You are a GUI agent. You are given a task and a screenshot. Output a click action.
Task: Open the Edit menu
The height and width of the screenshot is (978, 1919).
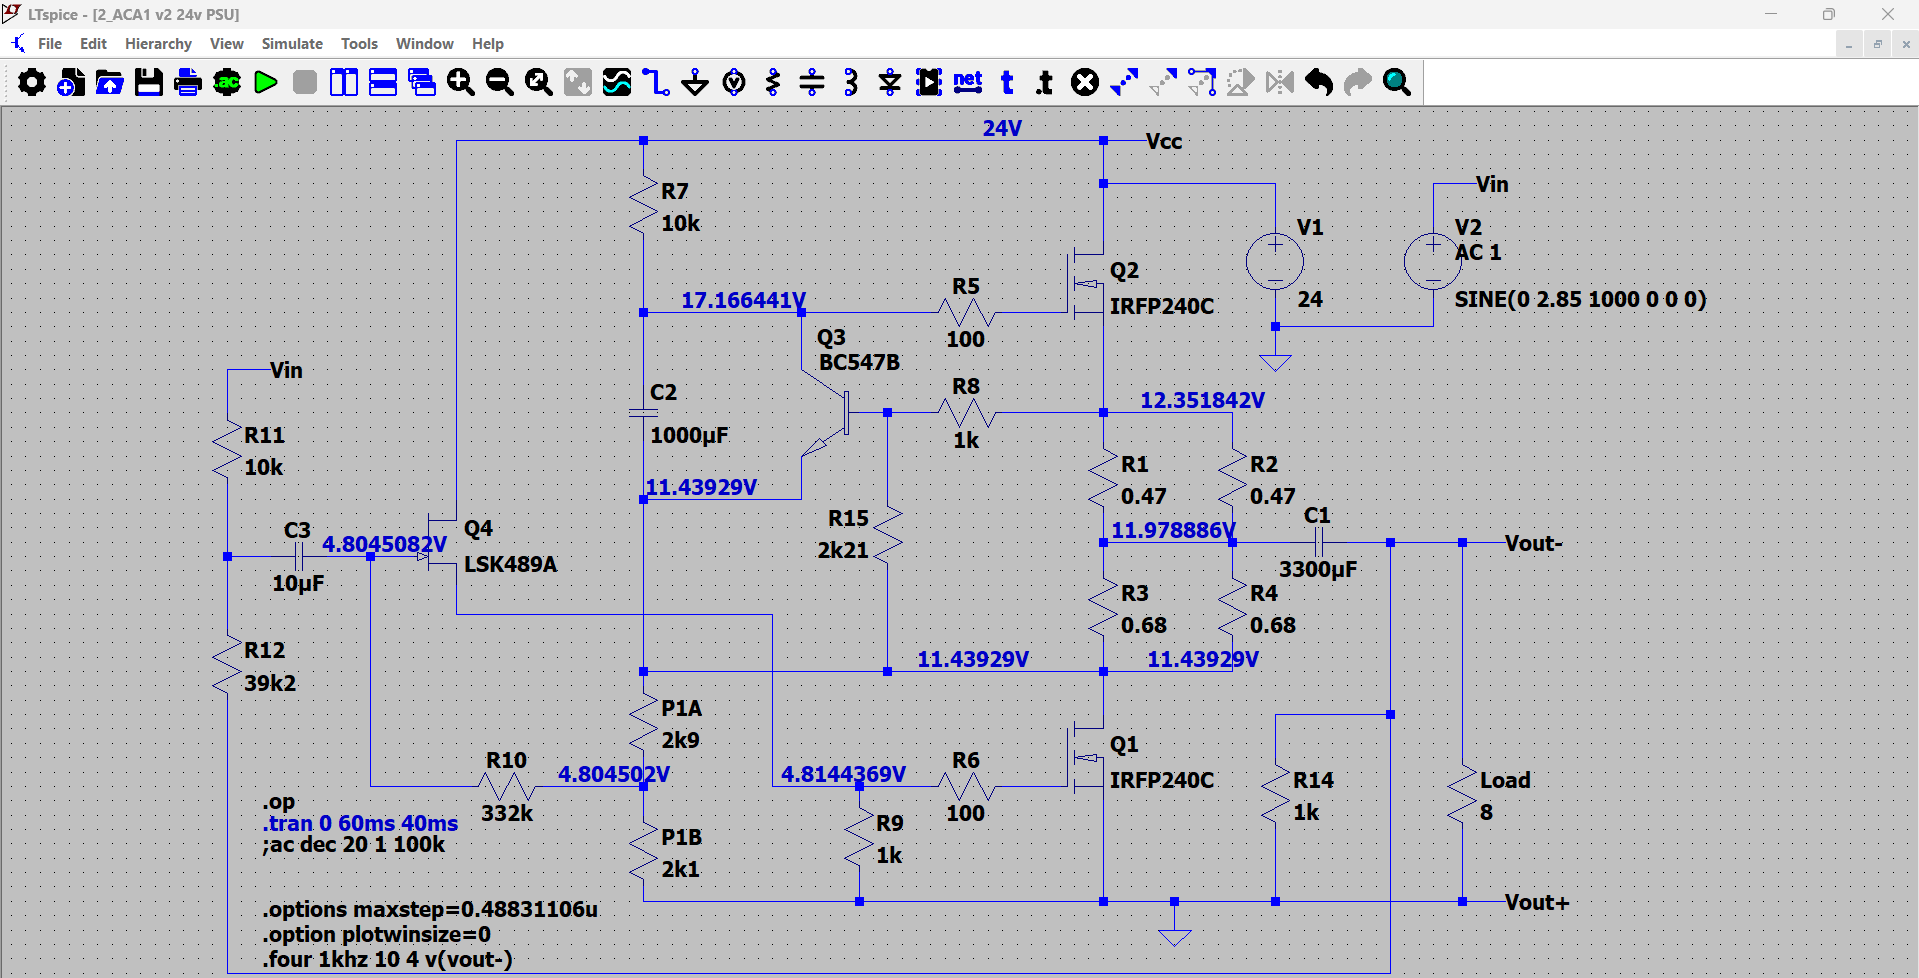[x=93, y=44]
